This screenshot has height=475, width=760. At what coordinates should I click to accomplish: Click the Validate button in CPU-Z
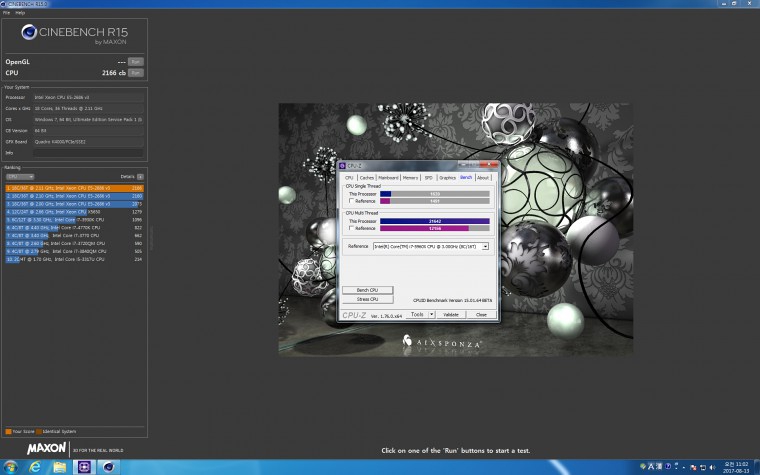pos(451,314)
